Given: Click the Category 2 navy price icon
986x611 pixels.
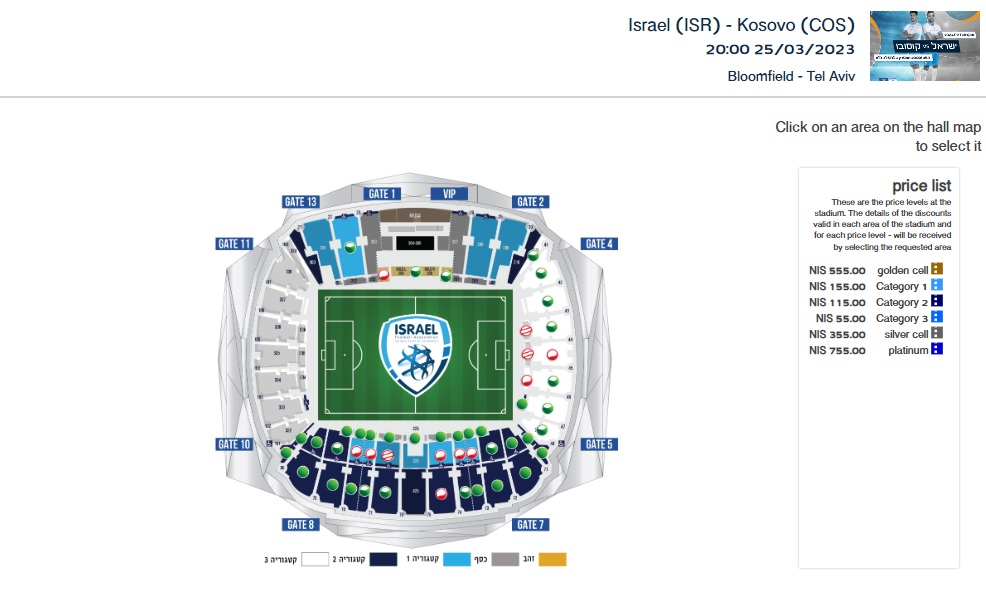Looking at the screenshot, I should tap(937, 301).
